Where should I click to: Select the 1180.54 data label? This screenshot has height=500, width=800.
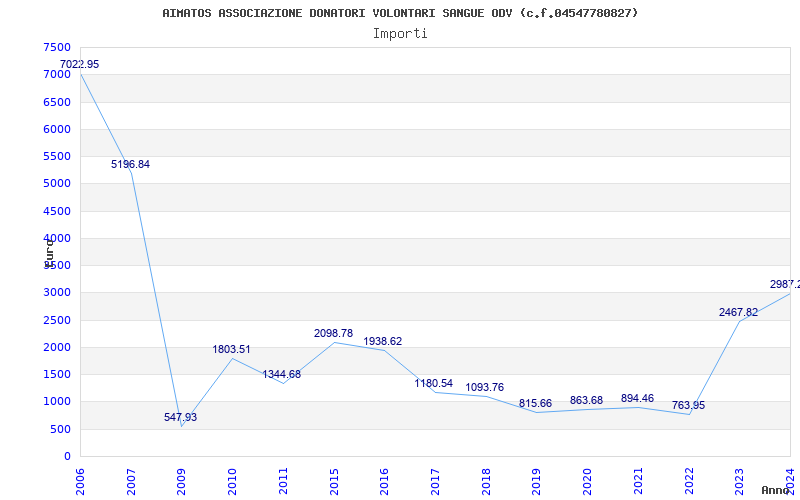click(434, 383)
